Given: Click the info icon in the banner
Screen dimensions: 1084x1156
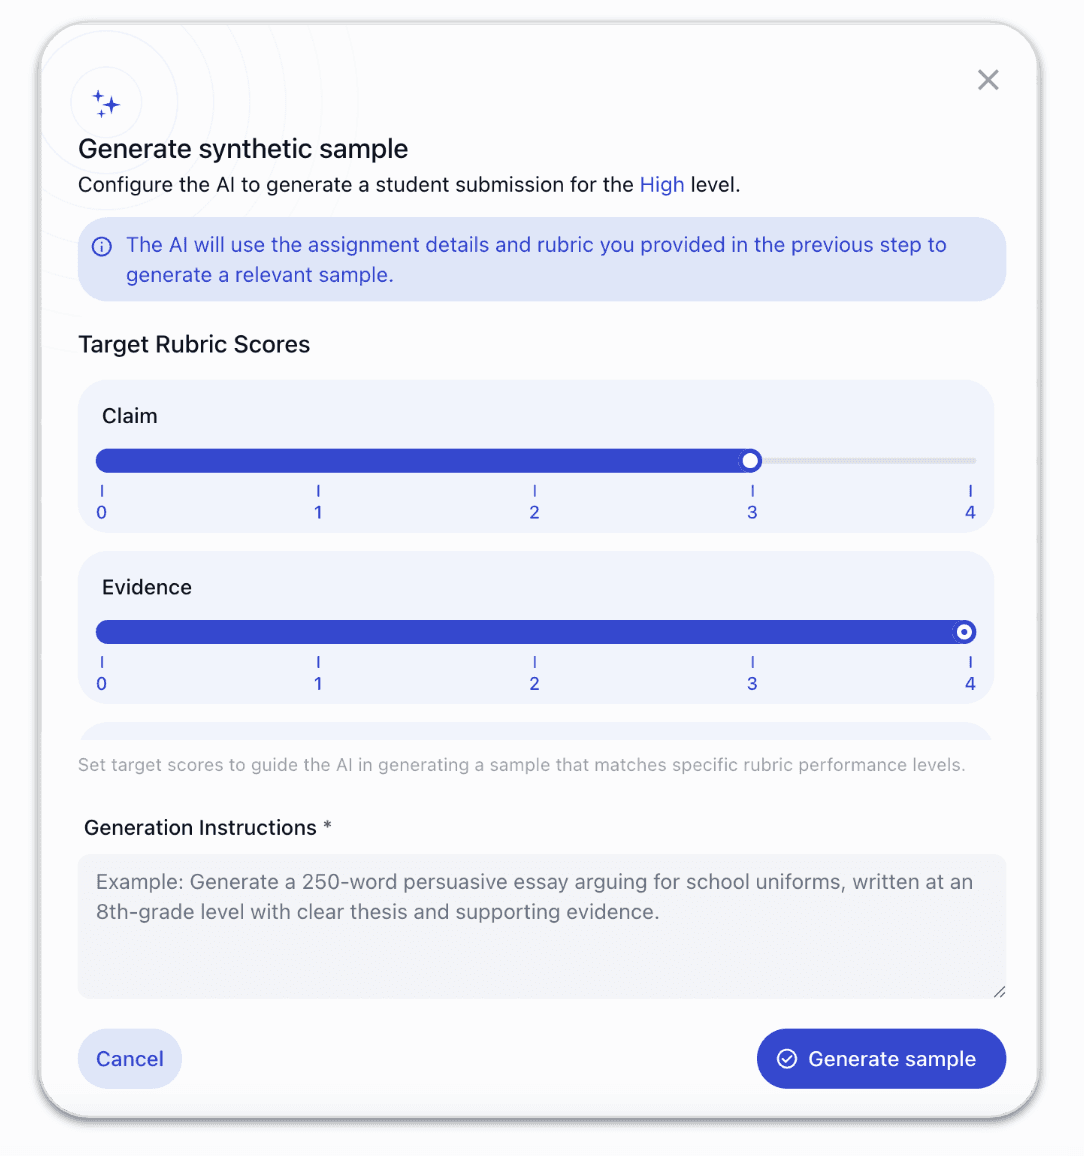Looking at the screenshot, I should [x=102, y=246].
